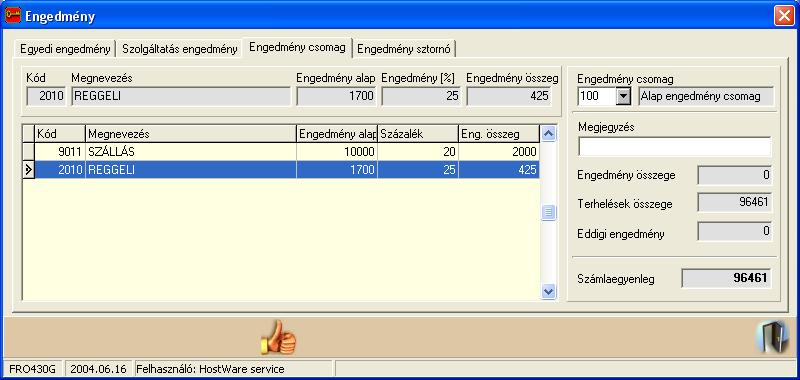
Task: Select the REGGELI row in table
Action: tap(281, 169)
